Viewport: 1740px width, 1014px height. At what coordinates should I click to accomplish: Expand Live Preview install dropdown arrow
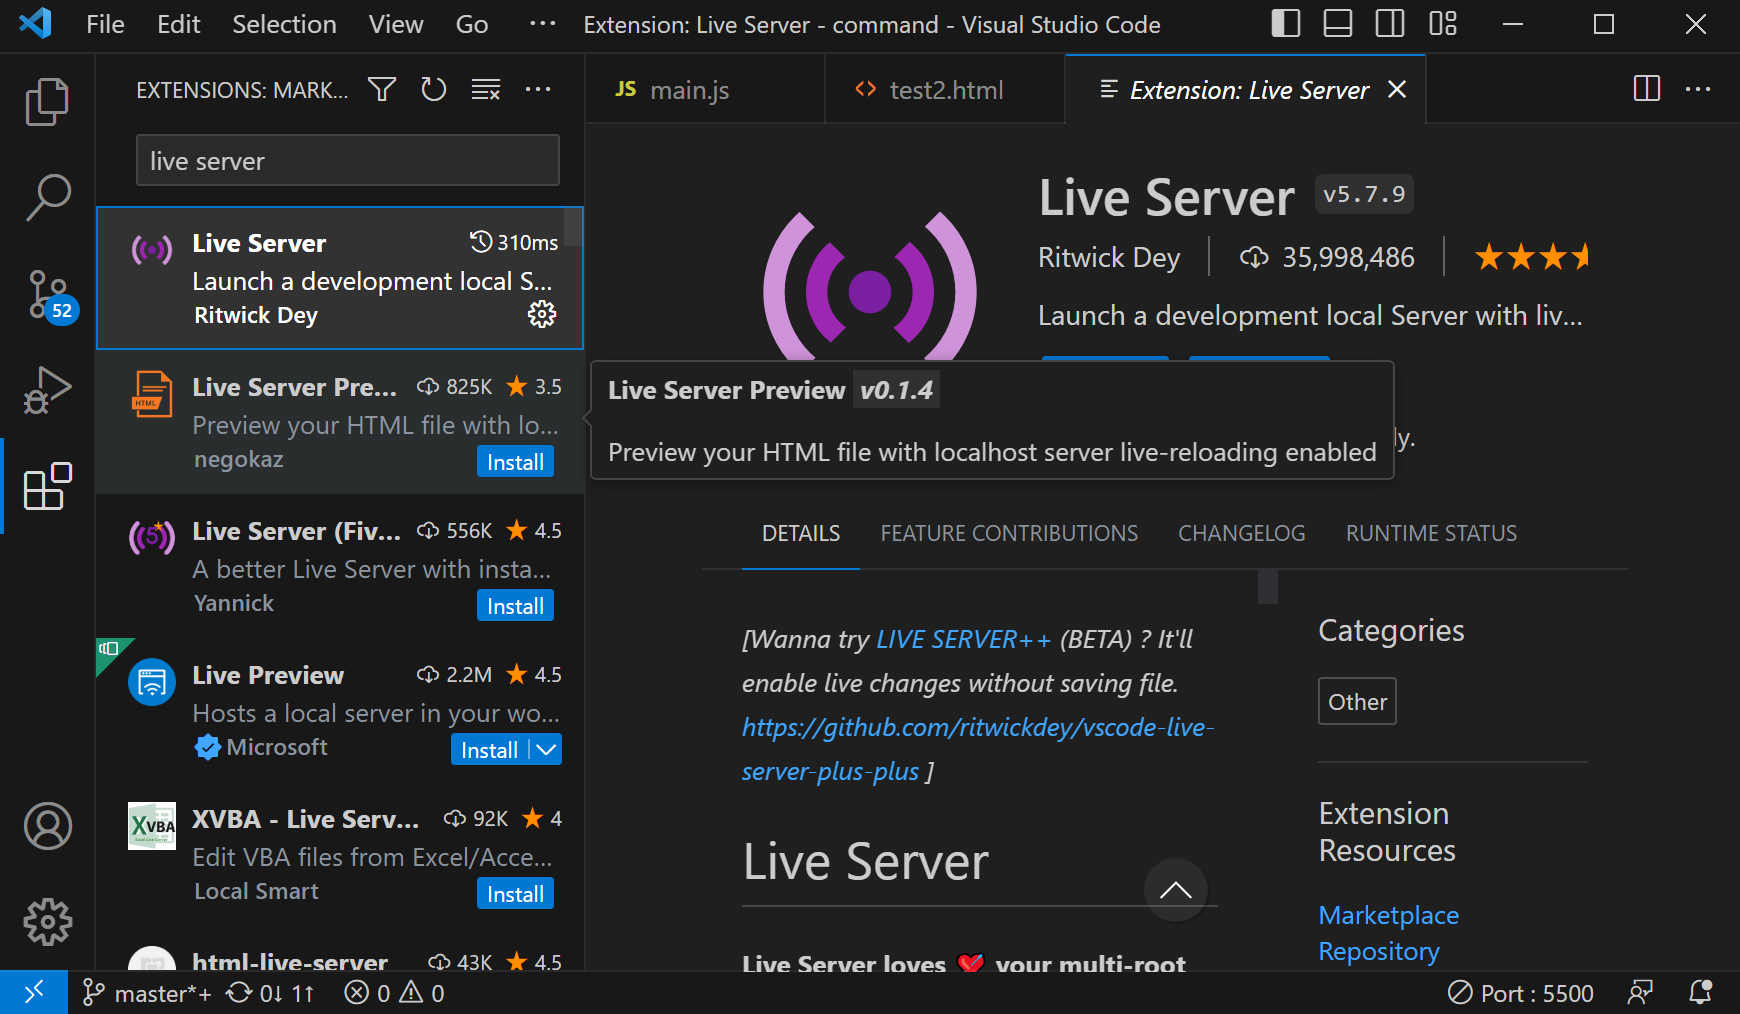(x=547, y=749)
